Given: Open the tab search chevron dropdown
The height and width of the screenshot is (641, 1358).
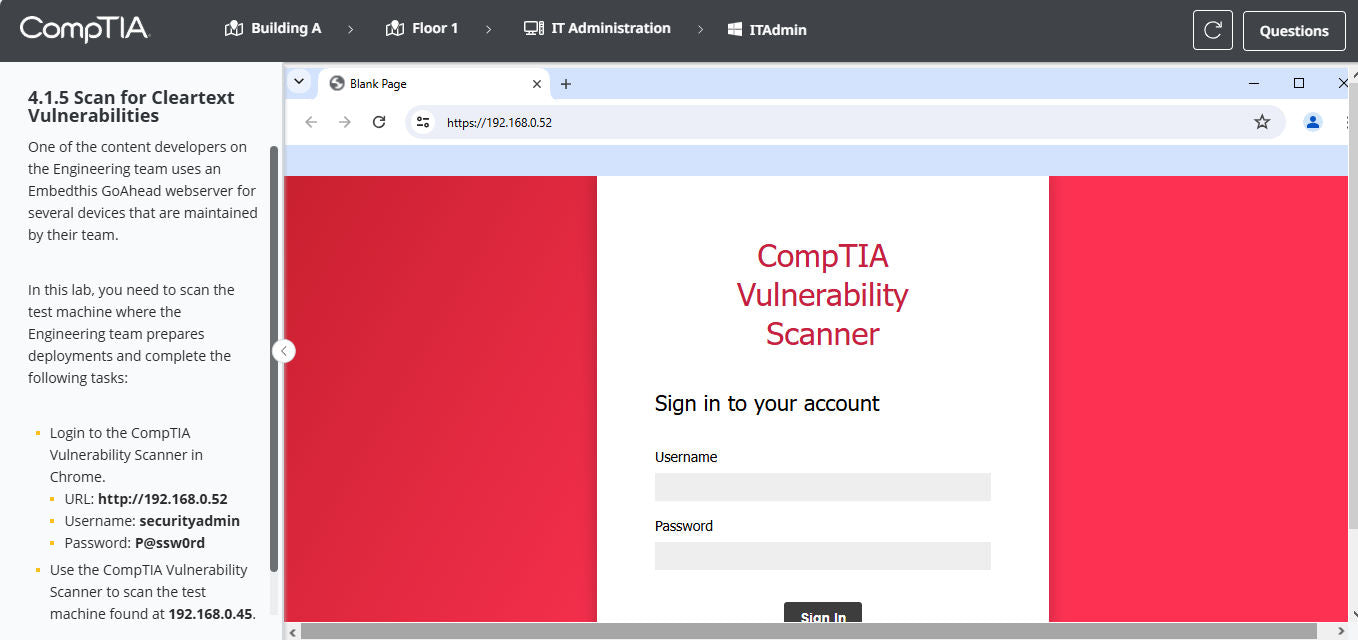Looking at the screenshot, I should 299,81.
